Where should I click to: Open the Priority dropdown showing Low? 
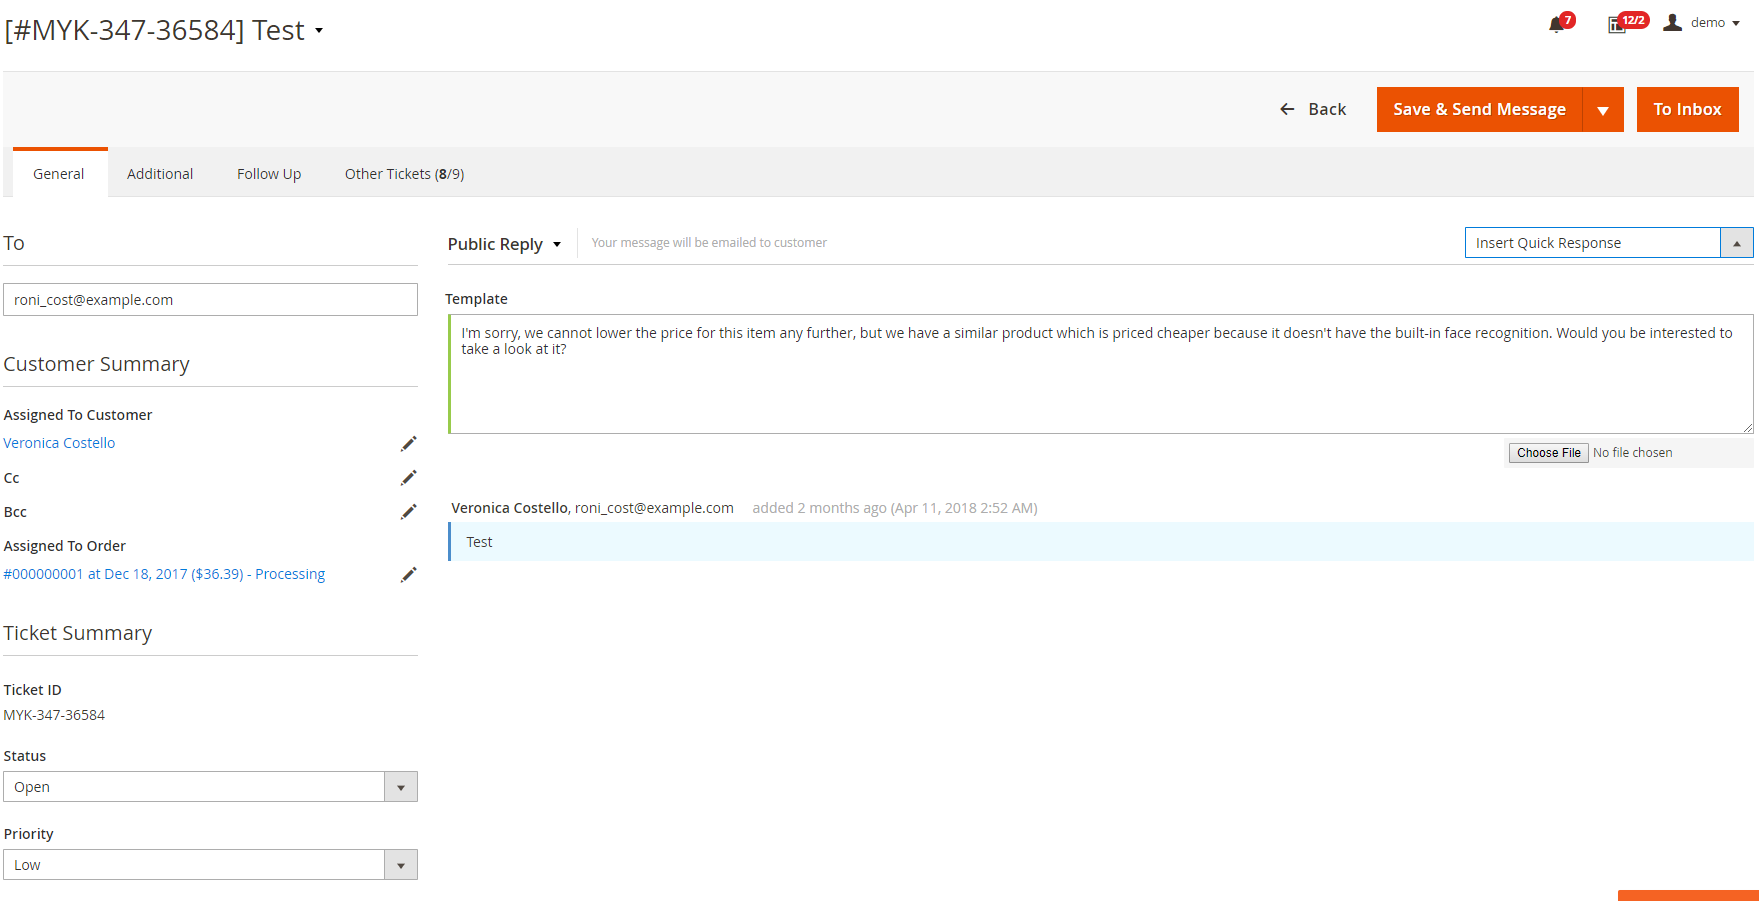click(x=210, y=865)
